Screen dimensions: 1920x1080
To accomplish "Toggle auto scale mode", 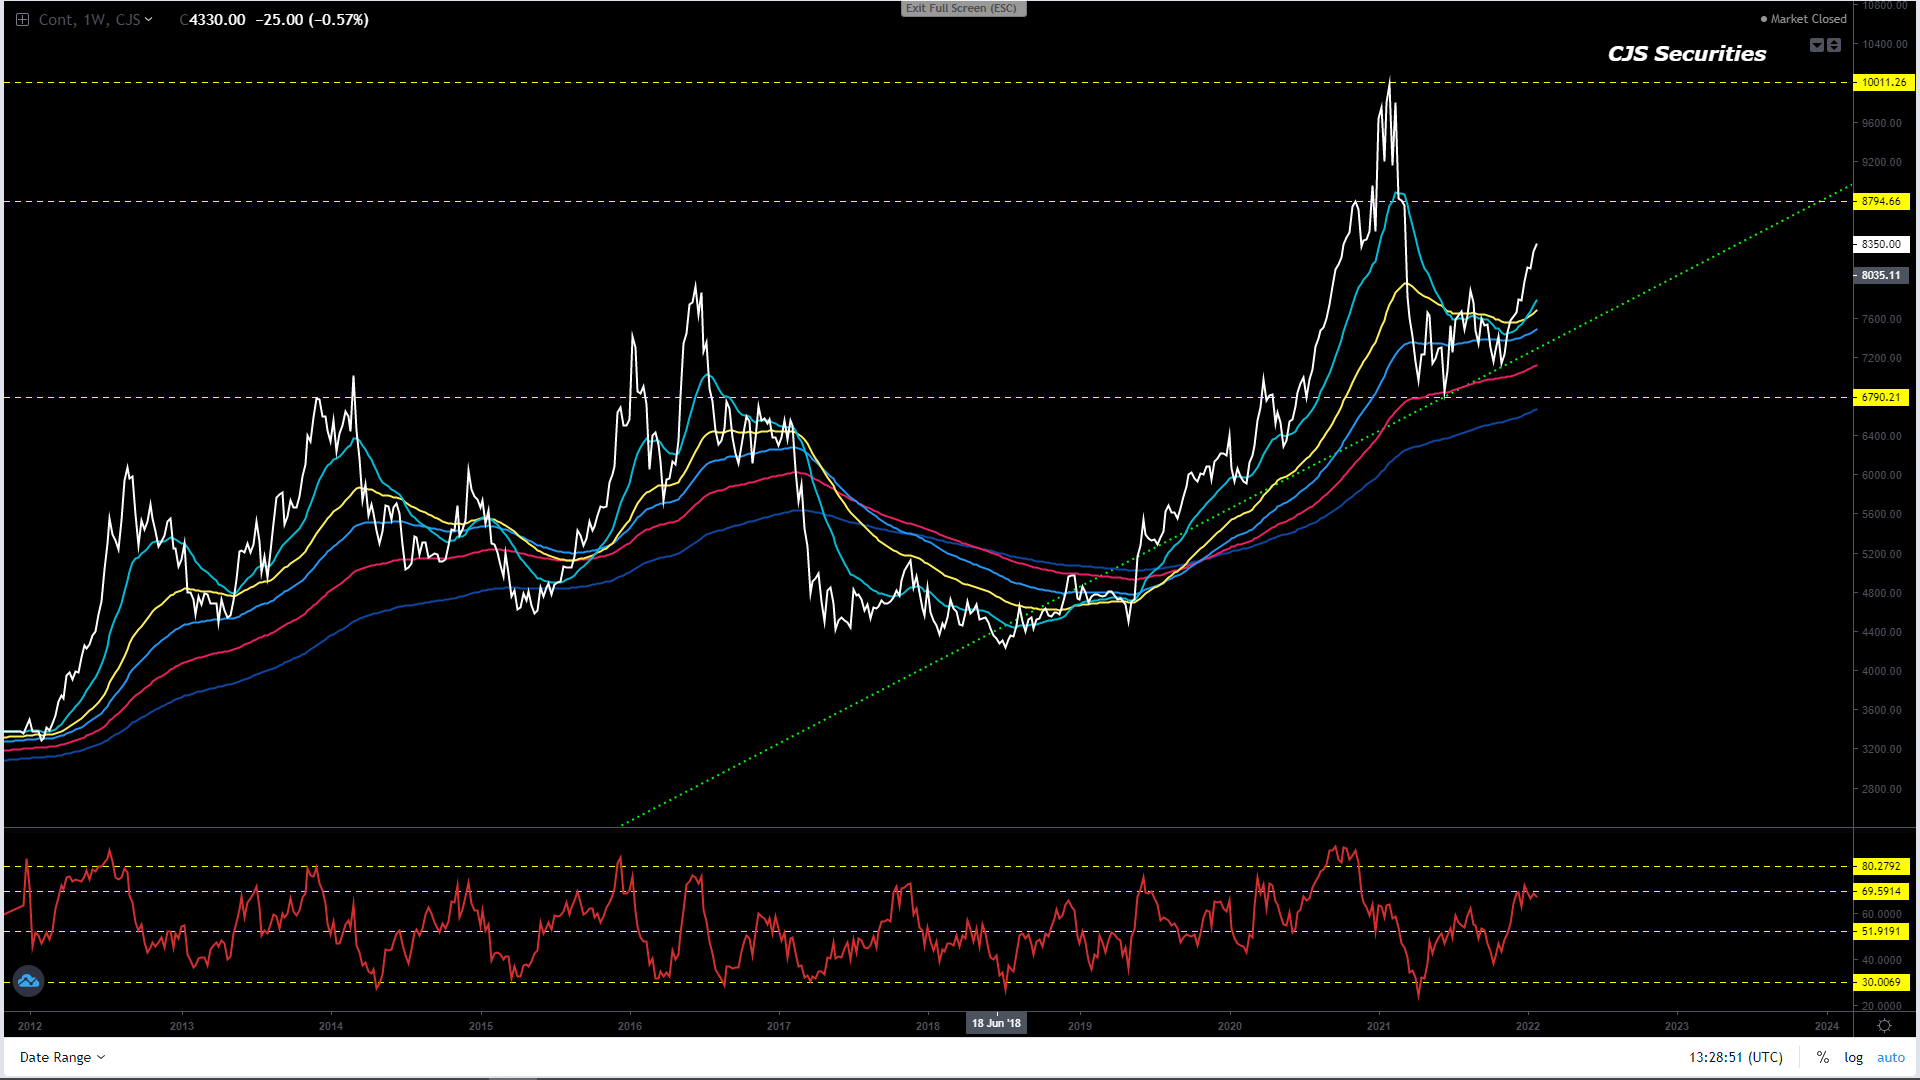I will coord(1890,1057).
